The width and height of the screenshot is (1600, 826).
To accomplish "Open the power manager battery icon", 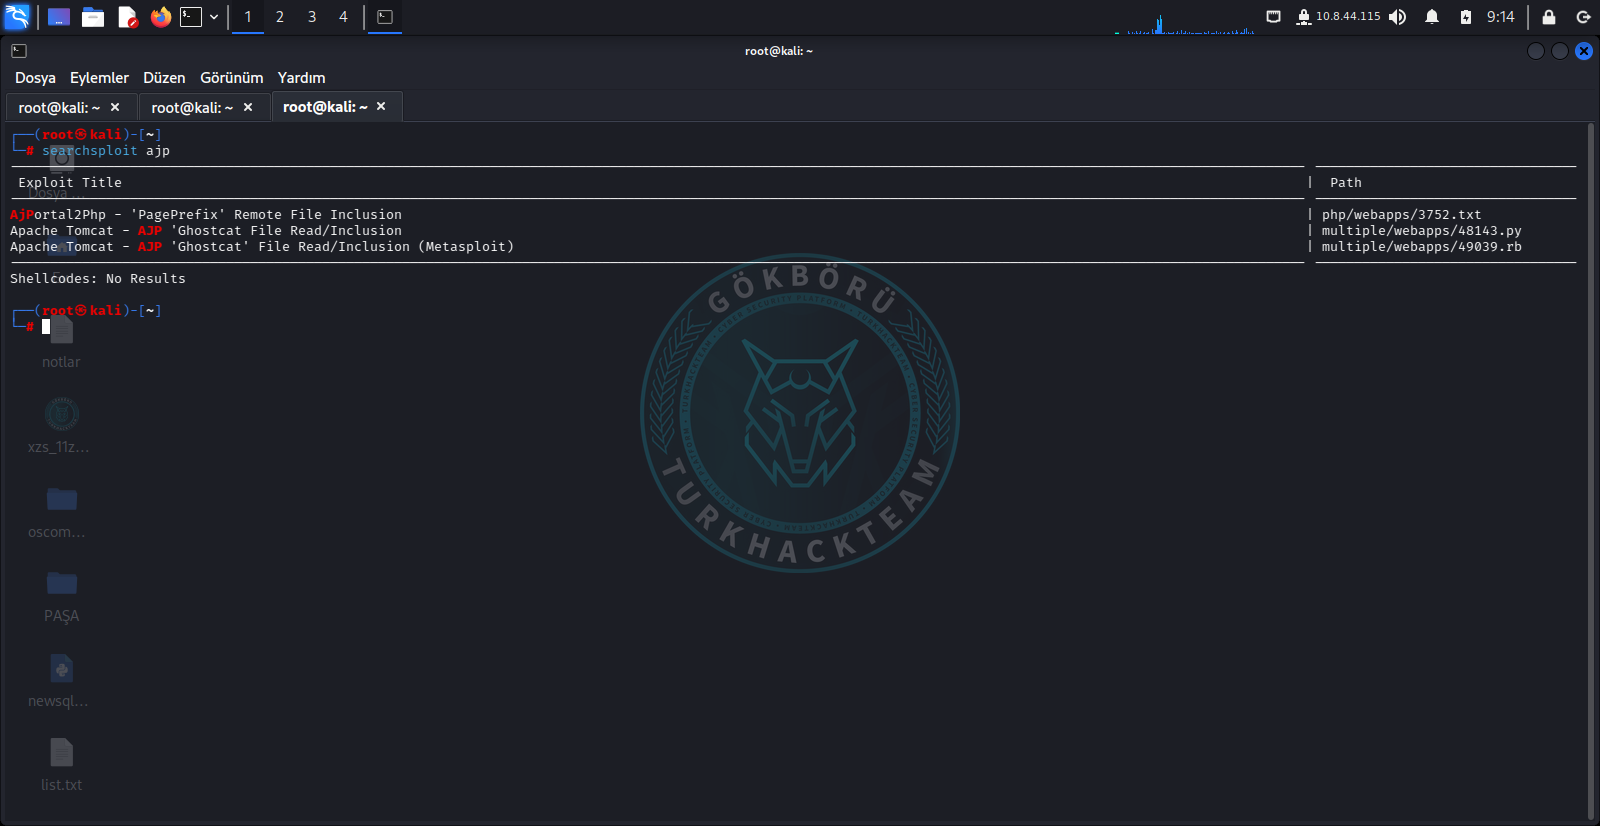I will pyautogui.click(x=1466, y=17).
